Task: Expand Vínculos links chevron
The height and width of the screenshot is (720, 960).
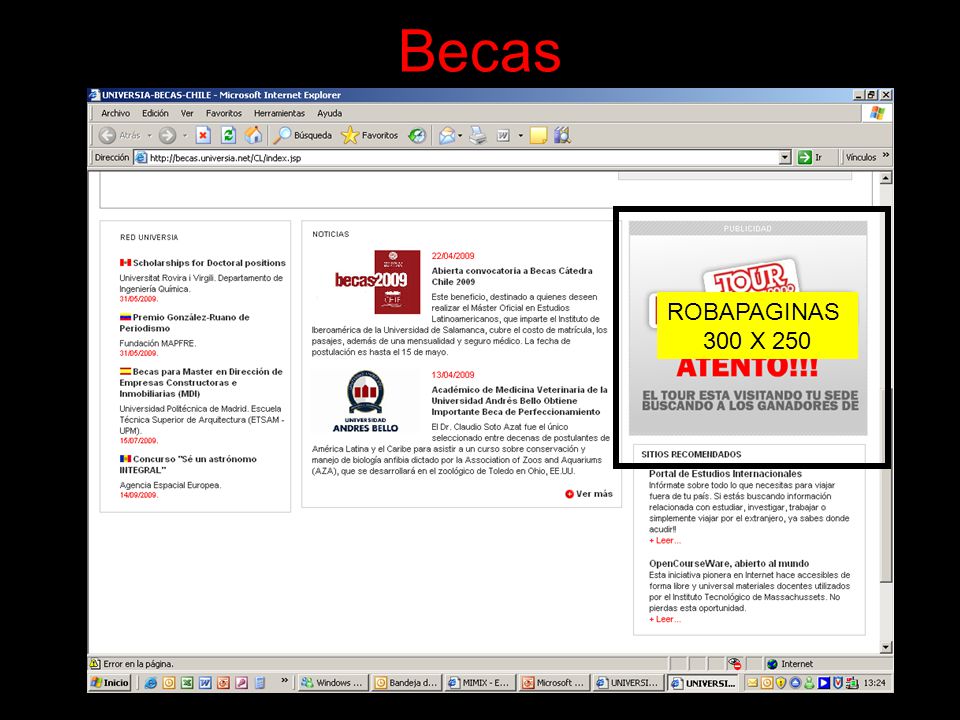Action: (x=886, y=156)
